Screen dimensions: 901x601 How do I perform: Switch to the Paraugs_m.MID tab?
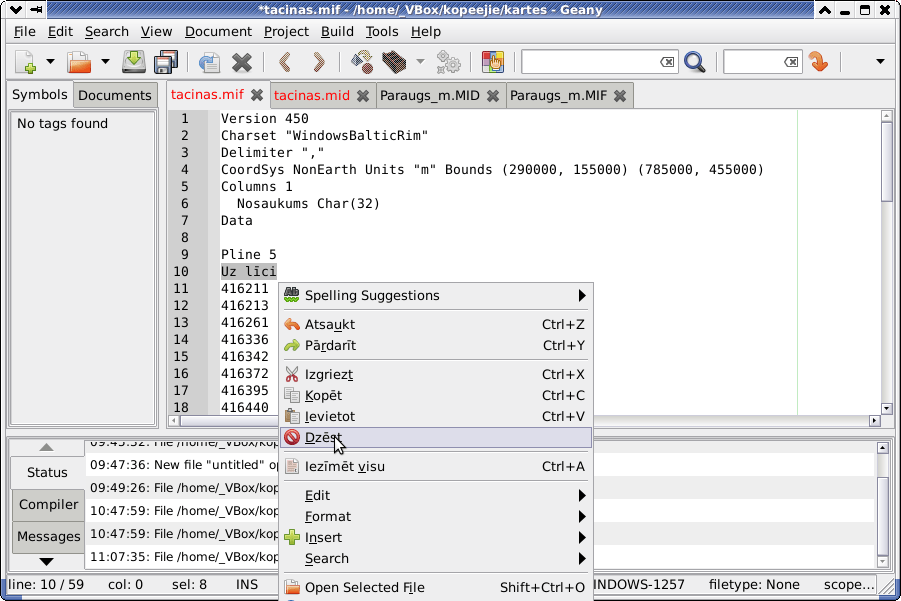point(430,95)
